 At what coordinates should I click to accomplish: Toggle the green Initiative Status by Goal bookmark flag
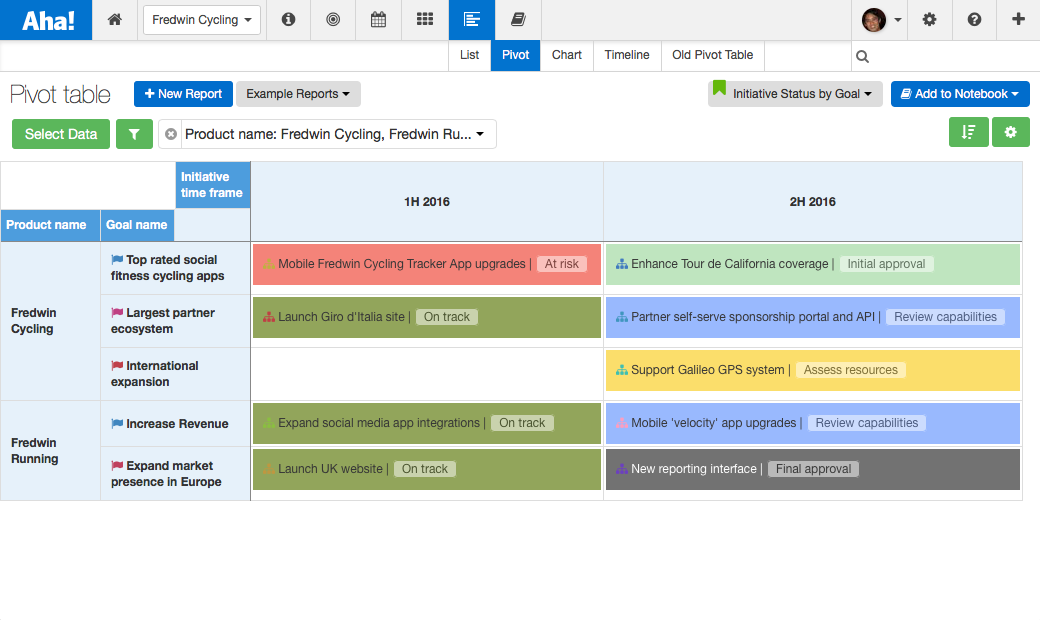(x=717, y=91)
